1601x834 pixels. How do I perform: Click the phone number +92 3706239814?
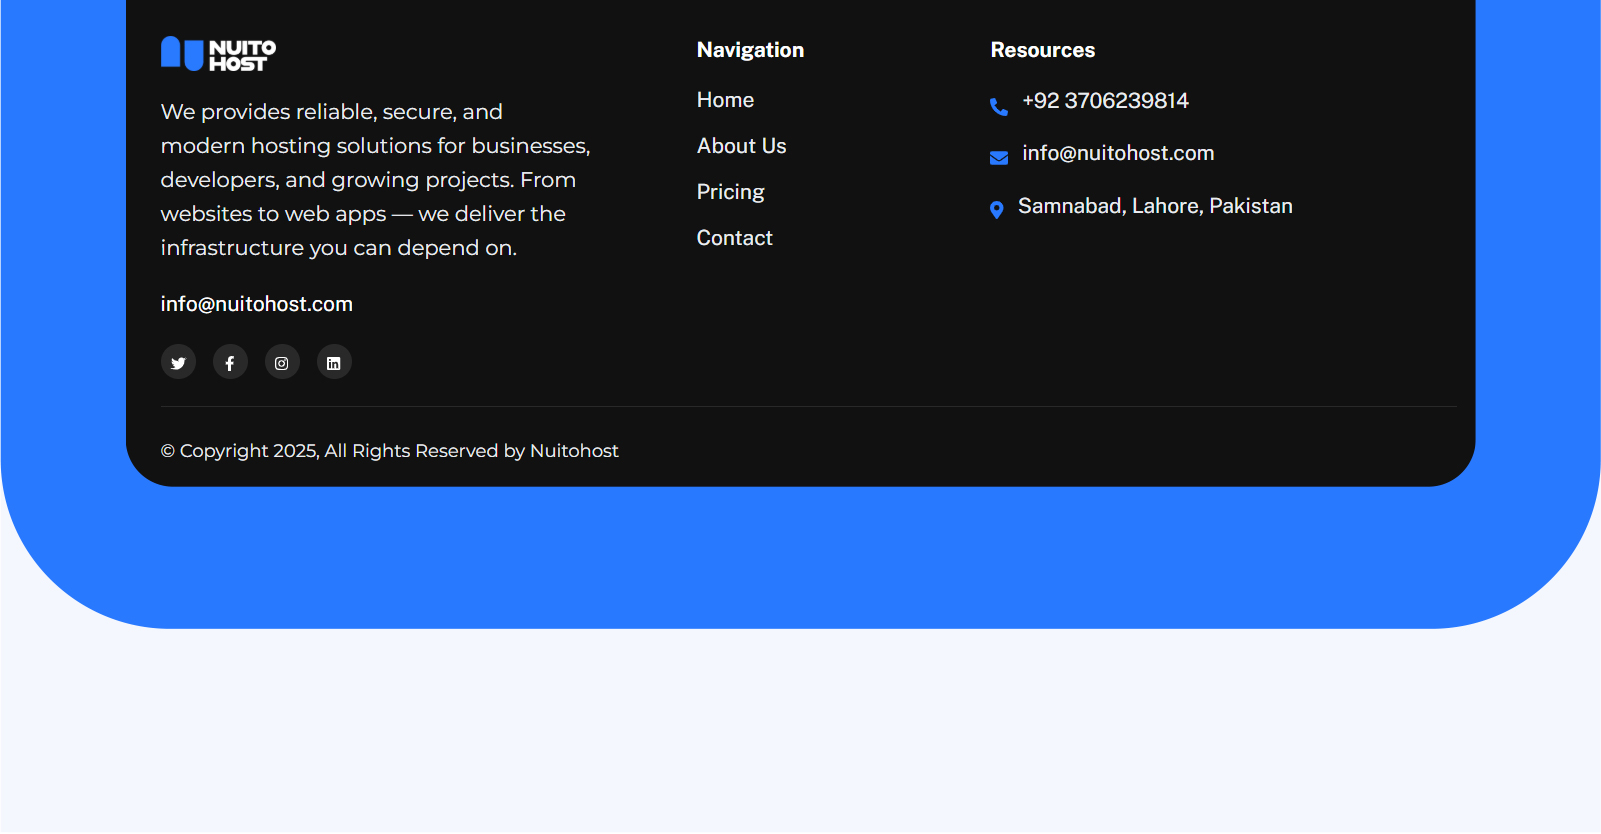click(x=1105, y=101)
